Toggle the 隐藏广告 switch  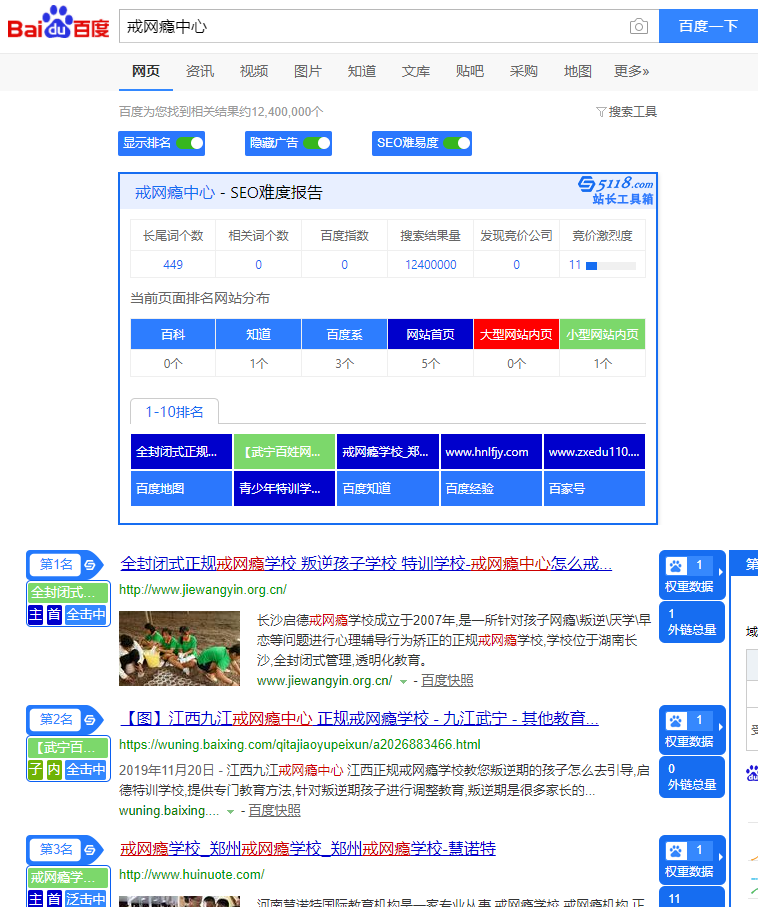(317, 143)
